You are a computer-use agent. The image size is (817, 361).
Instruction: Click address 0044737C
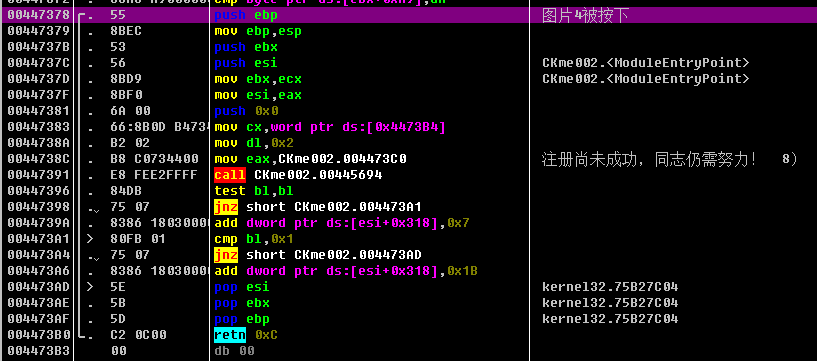39,63
